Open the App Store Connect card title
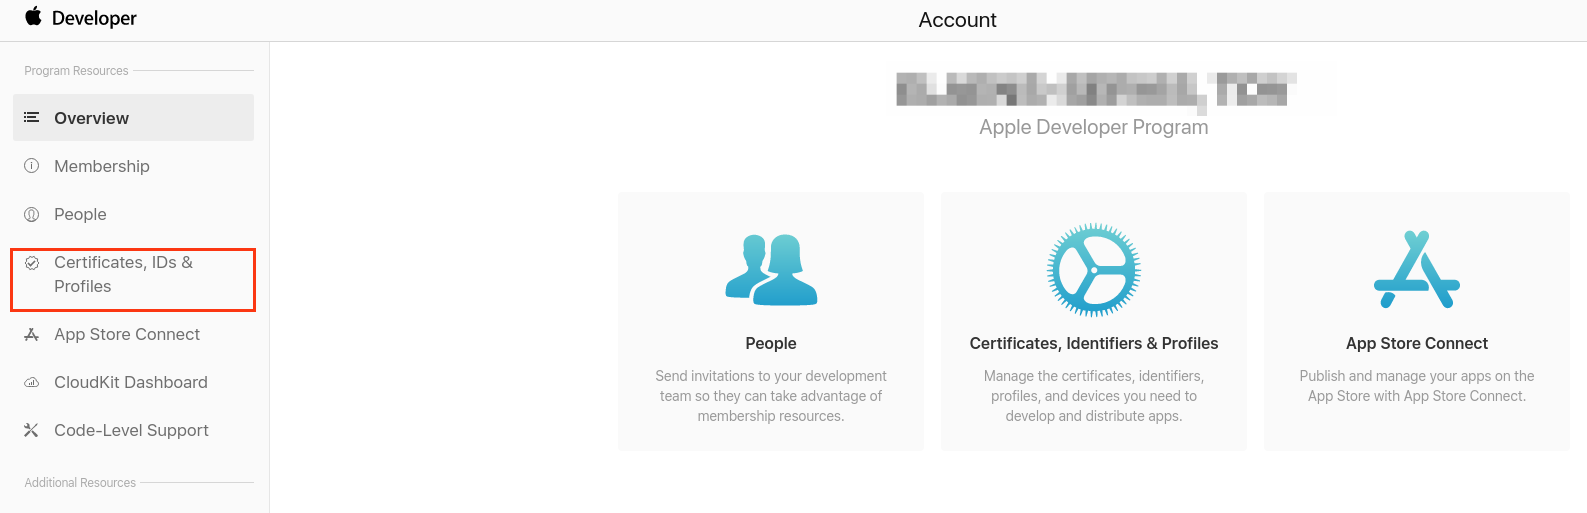This screenshot has height=513, width=1587. pos(1417,343)
